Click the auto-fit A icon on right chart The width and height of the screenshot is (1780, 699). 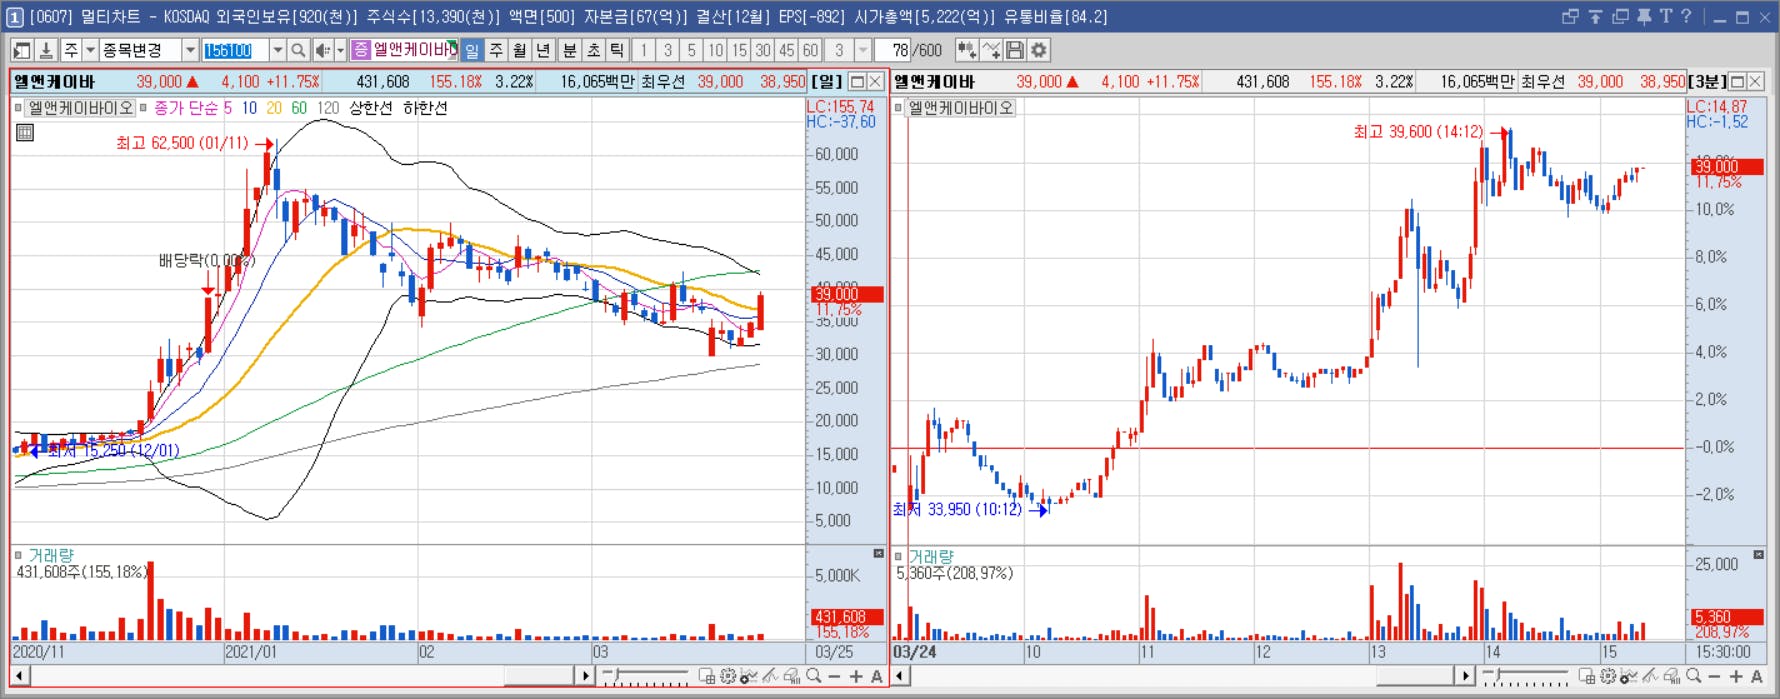1756,677
